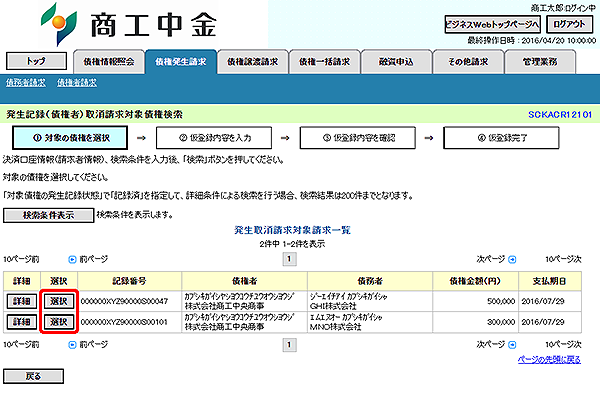Viewport: 600px width, 396px height.
Task: Click the bottom 前ページ arrow icon
Action: 72,345
